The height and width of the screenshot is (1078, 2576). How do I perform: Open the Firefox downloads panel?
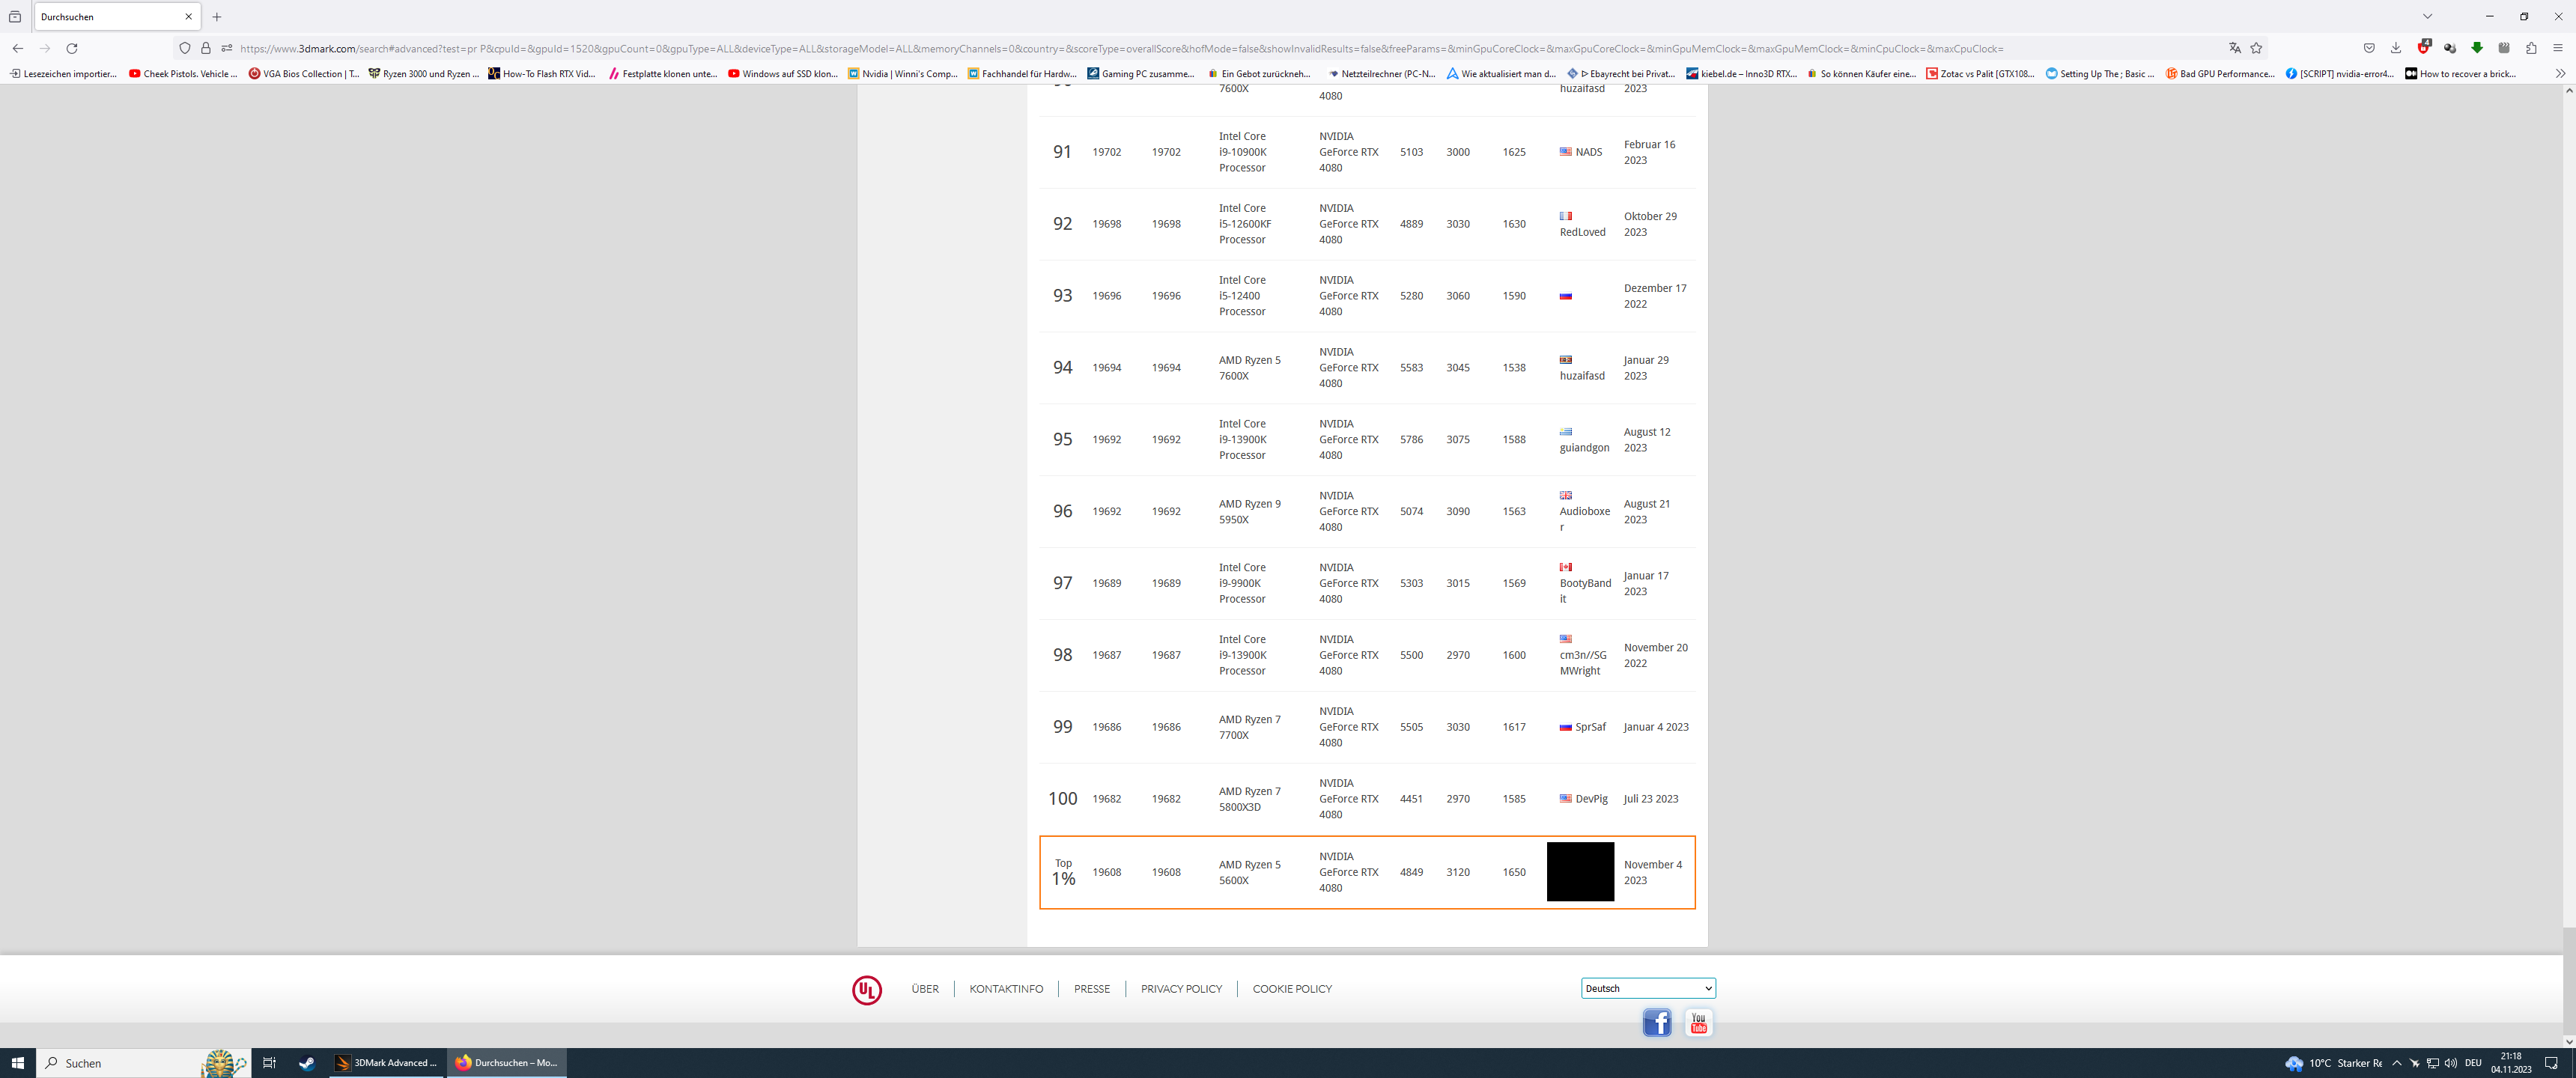tap(2396, 48)
